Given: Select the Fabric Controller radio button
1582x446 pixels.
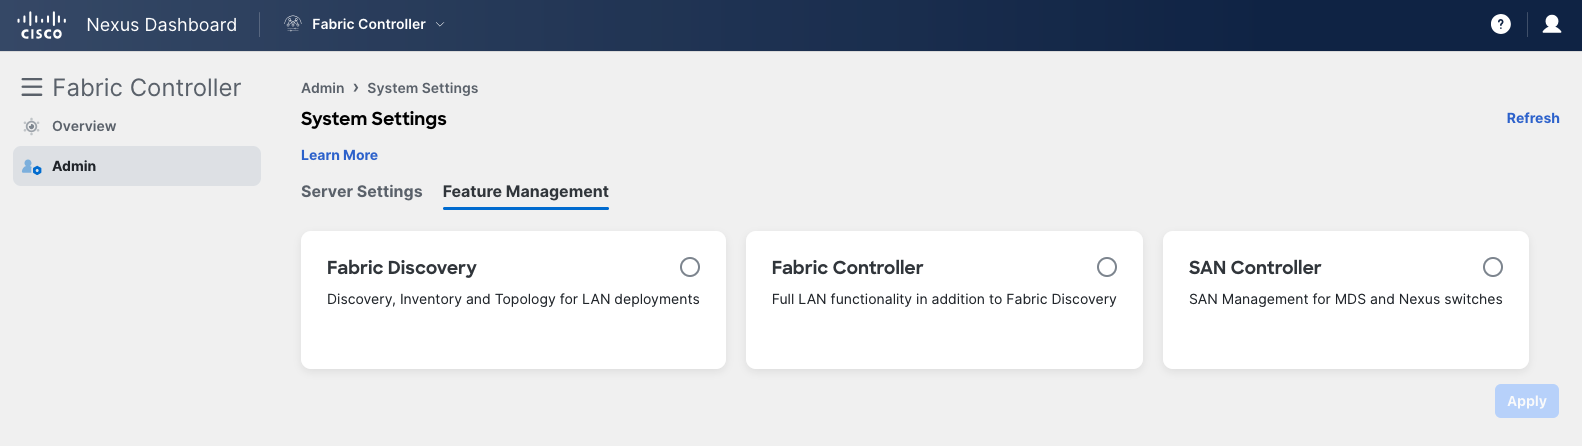Looking at the screenshot, I should coord(1107,267).
